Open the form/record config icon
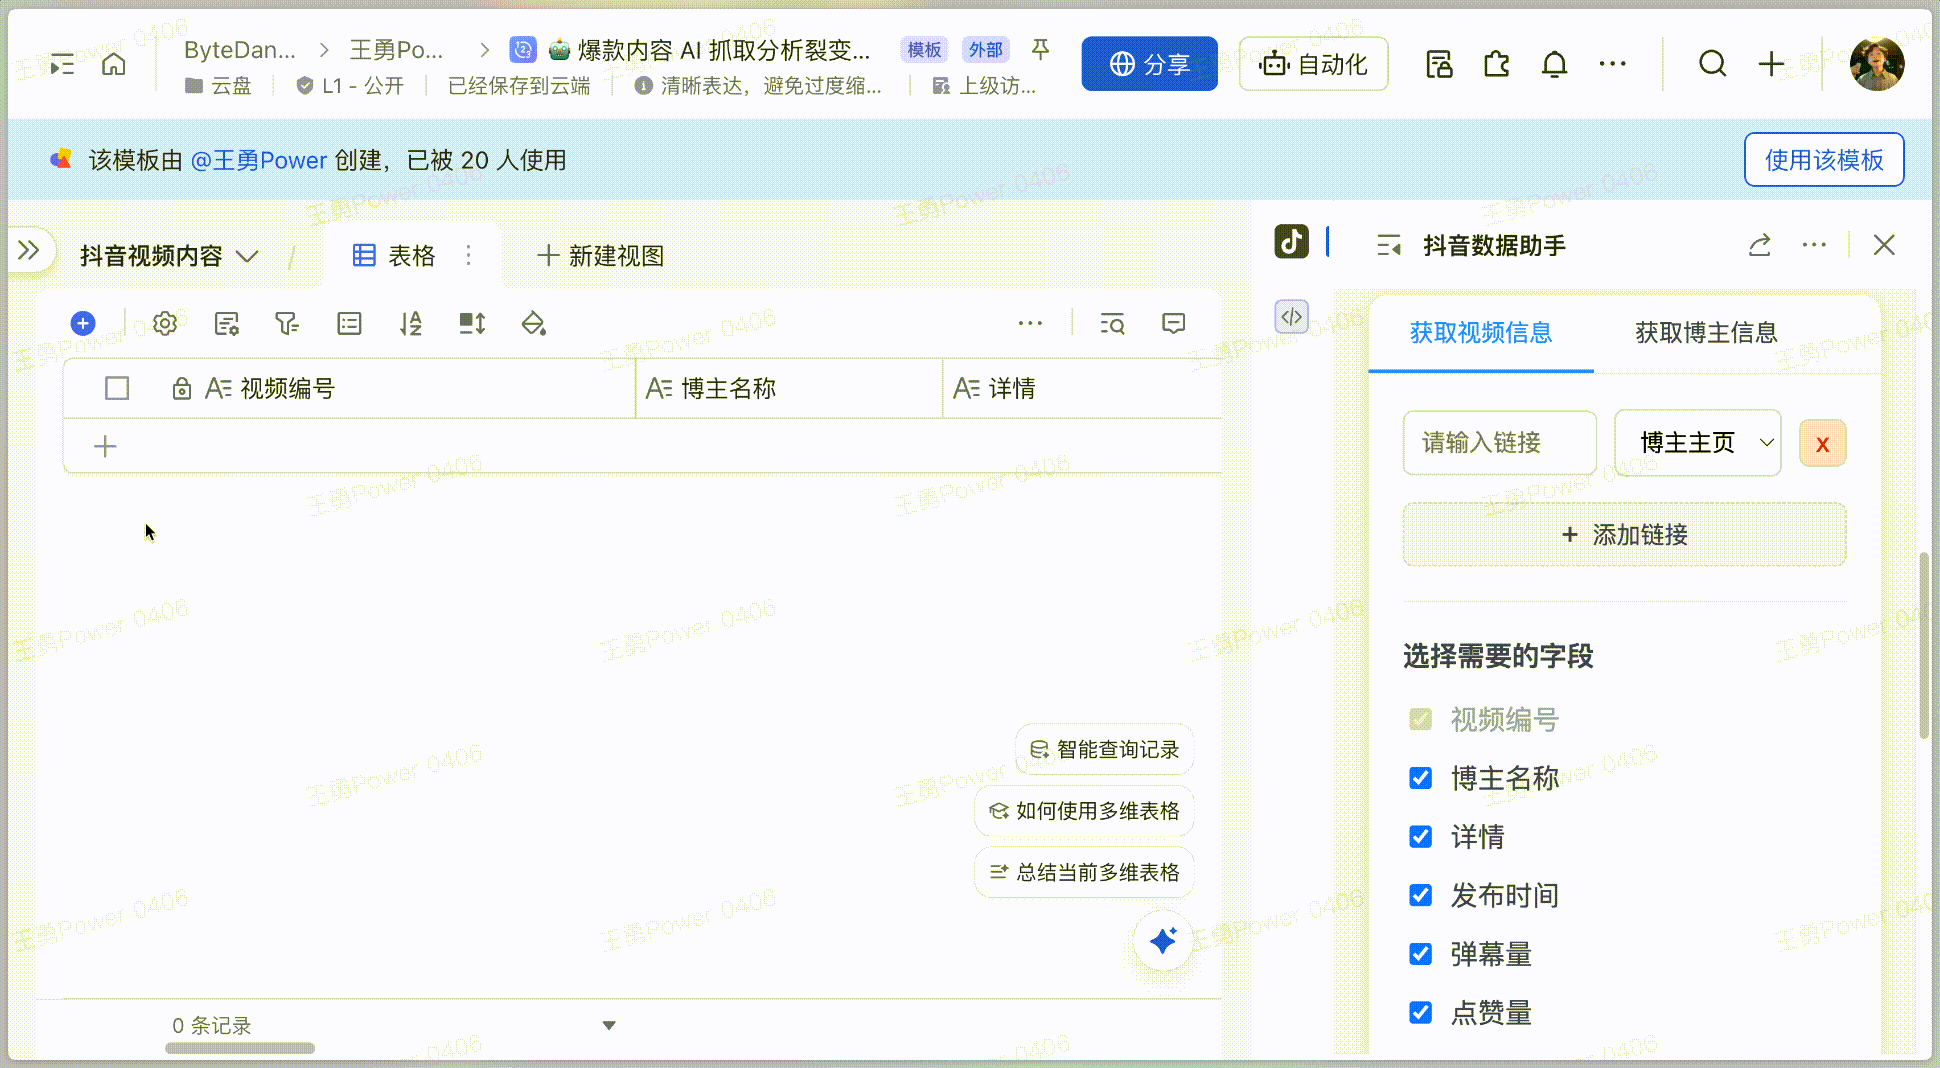Screen dimensions: 1940x1068 pyautogui.click(x=227, y=323)
